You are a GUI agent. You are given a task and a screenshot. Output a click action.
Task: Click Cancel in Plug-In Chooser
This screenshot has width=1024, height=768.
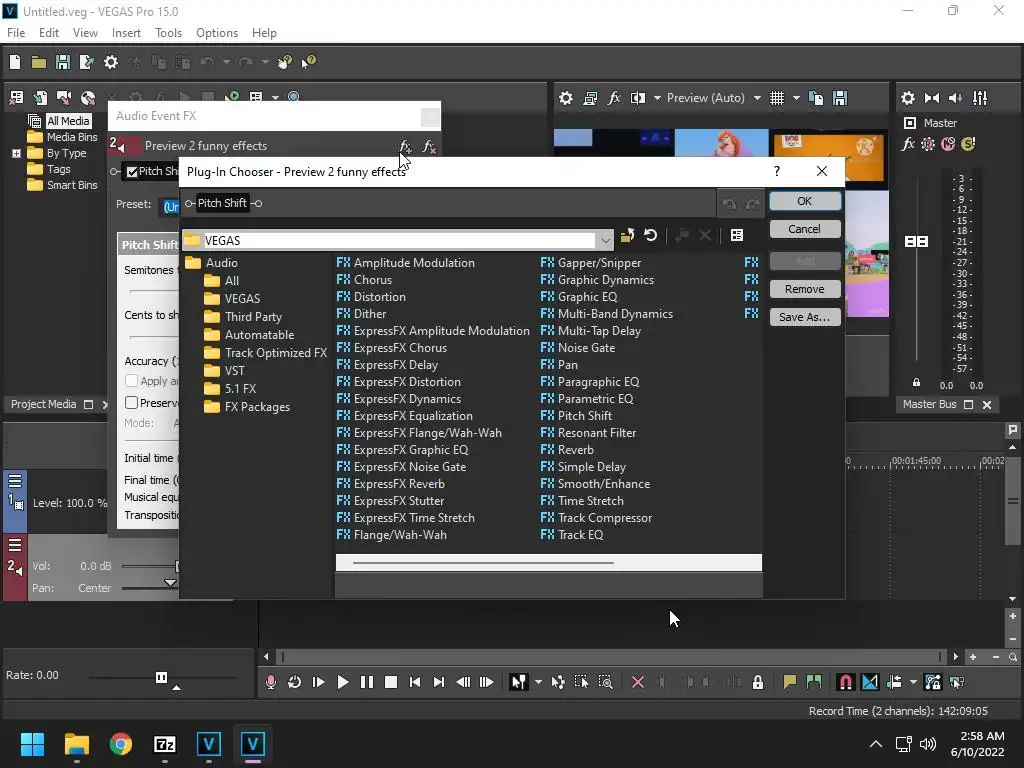[805, 229]
